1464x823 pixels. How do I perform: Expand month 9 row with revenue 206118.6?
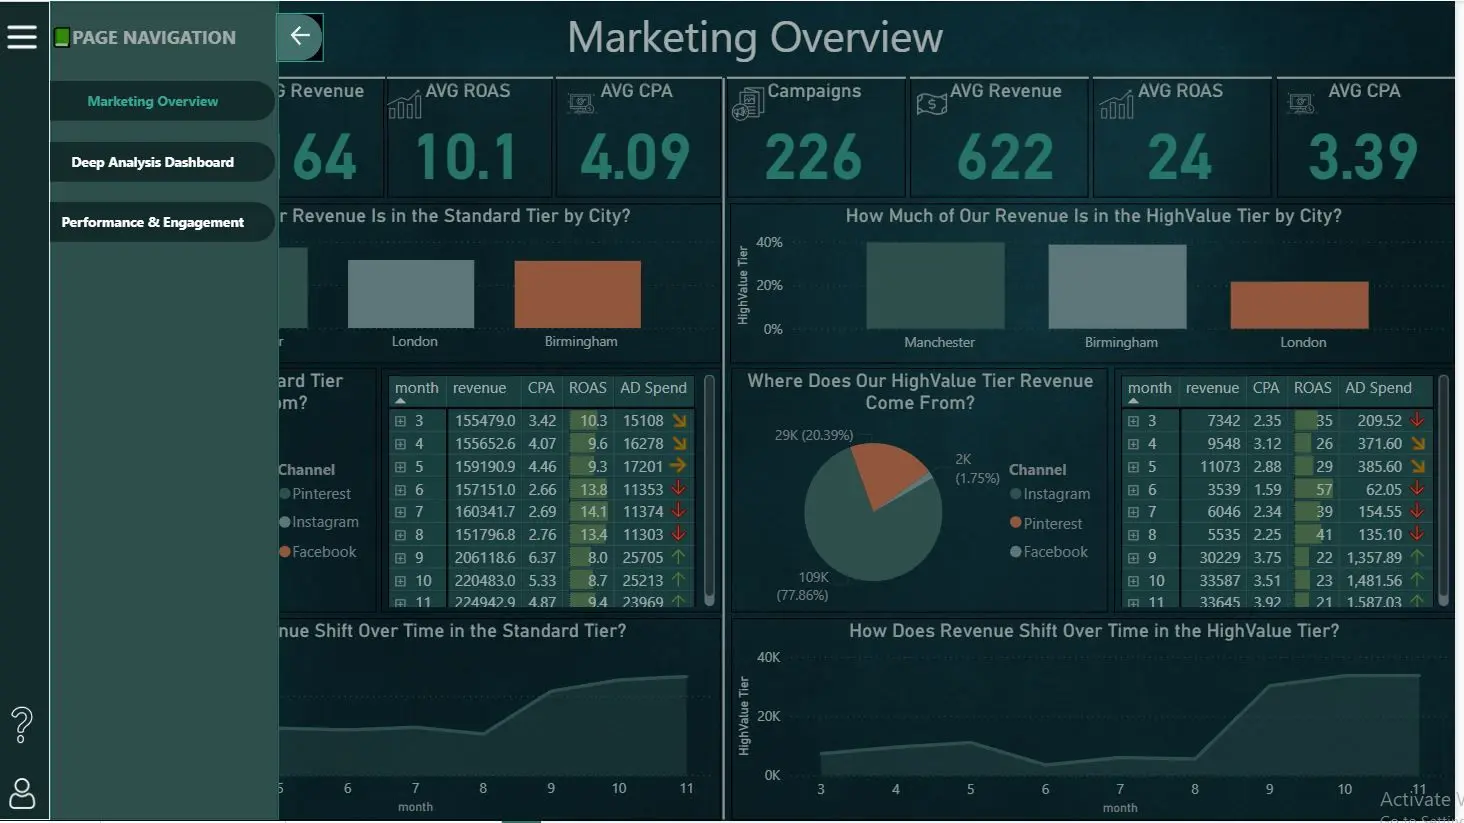point(400,558)
